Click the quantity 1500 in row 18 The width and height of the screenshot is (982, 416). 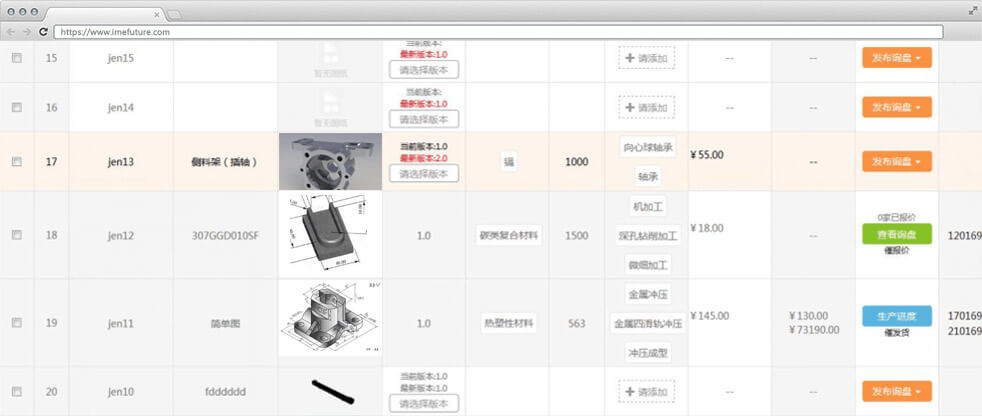click(576, 236)
